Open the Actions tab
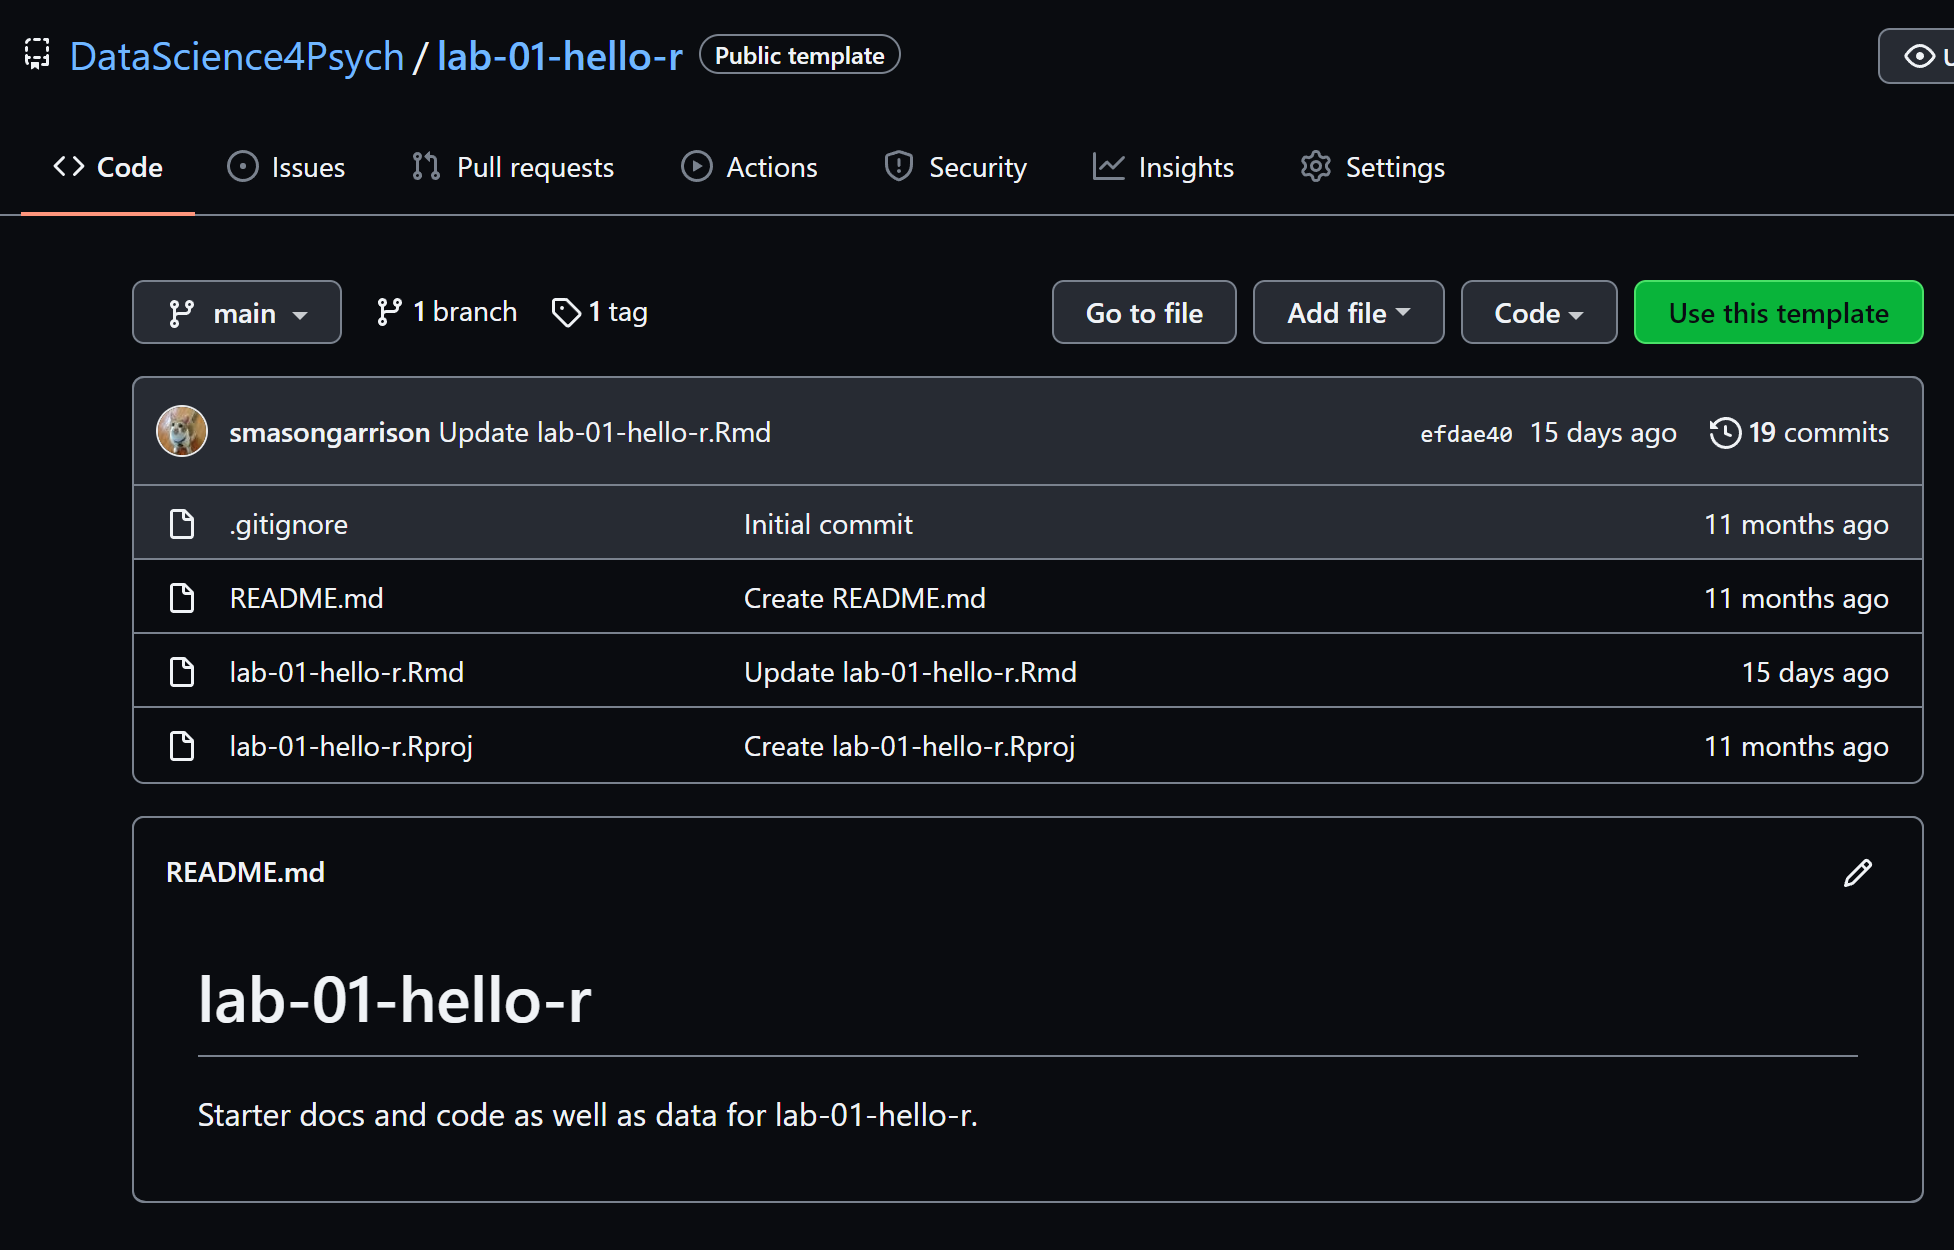1954x1250 pixels. (x=750, y=167)
